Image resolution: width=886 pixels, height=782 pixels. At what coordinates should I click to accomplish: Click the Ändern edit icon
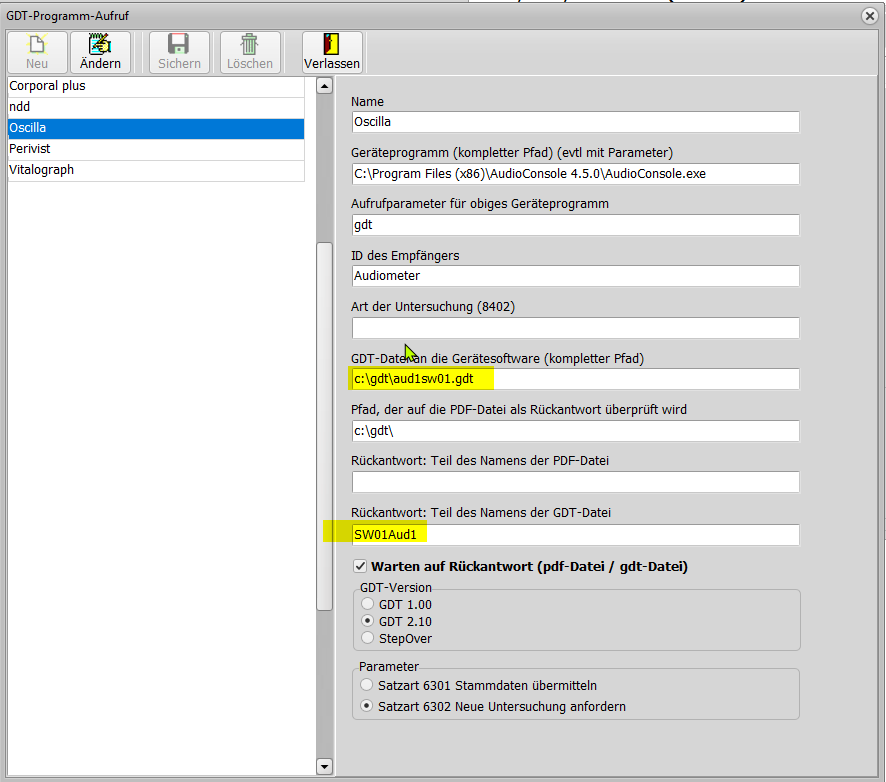(x=100, y=44)
